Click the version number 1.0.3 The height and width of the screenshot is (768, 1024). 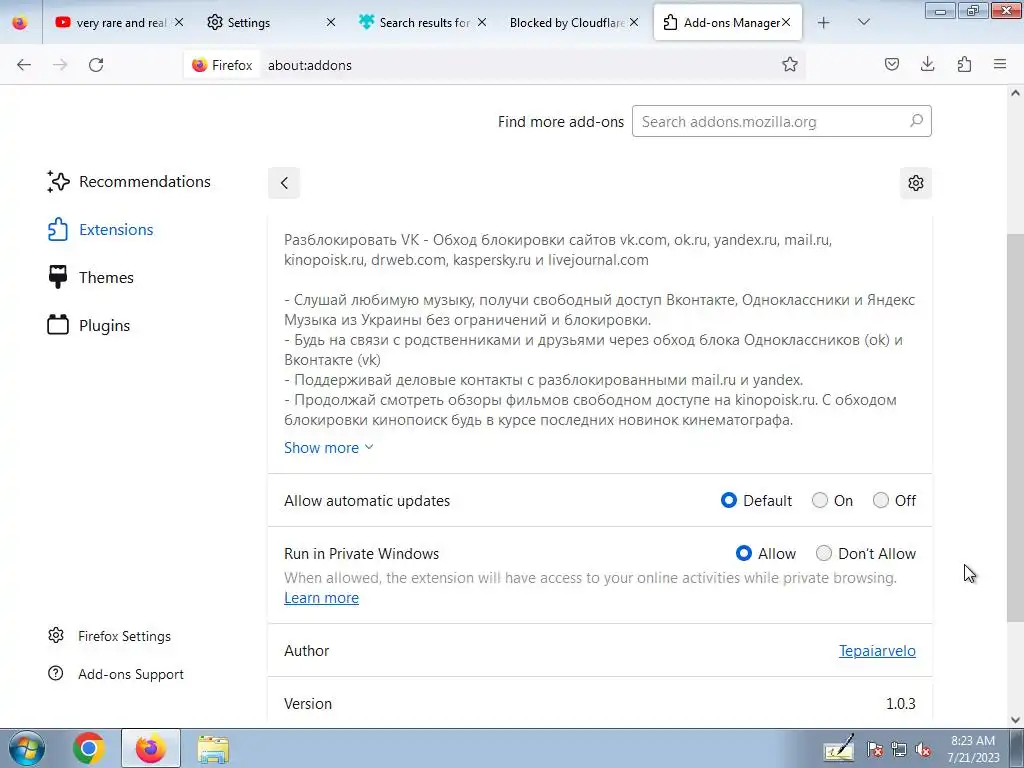901,703
